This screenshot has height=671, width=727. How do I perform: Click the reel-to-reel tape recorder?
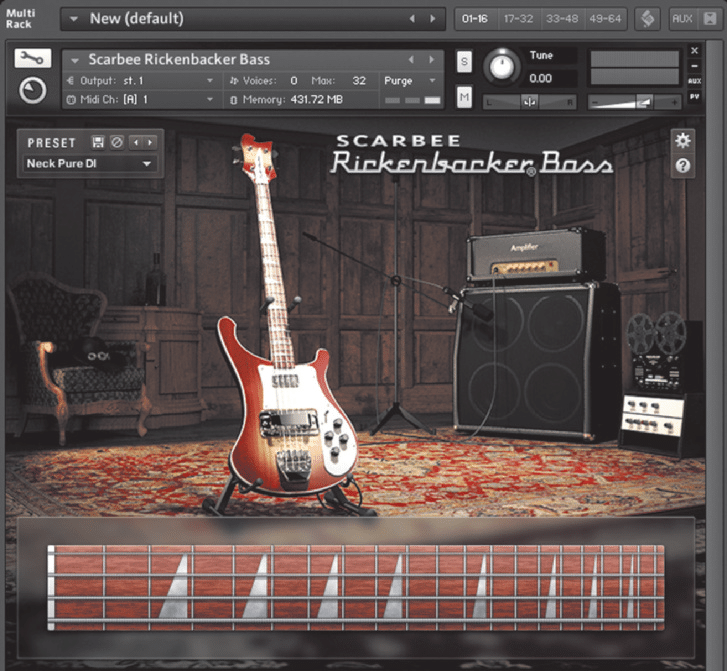click(x=656, y=352)
